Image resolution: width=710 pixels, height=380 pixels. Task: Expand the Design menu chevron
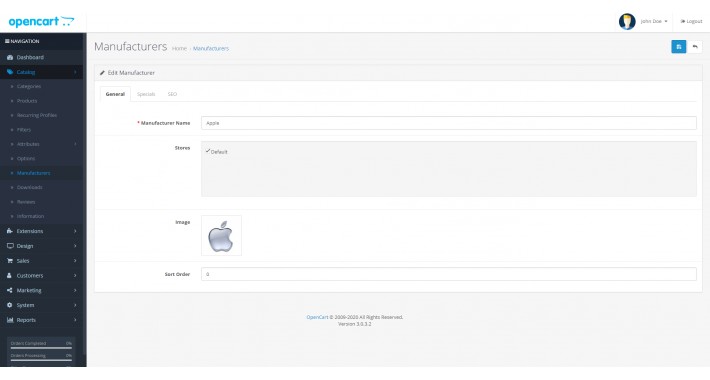pyautogui.click(x=75, y=246)
